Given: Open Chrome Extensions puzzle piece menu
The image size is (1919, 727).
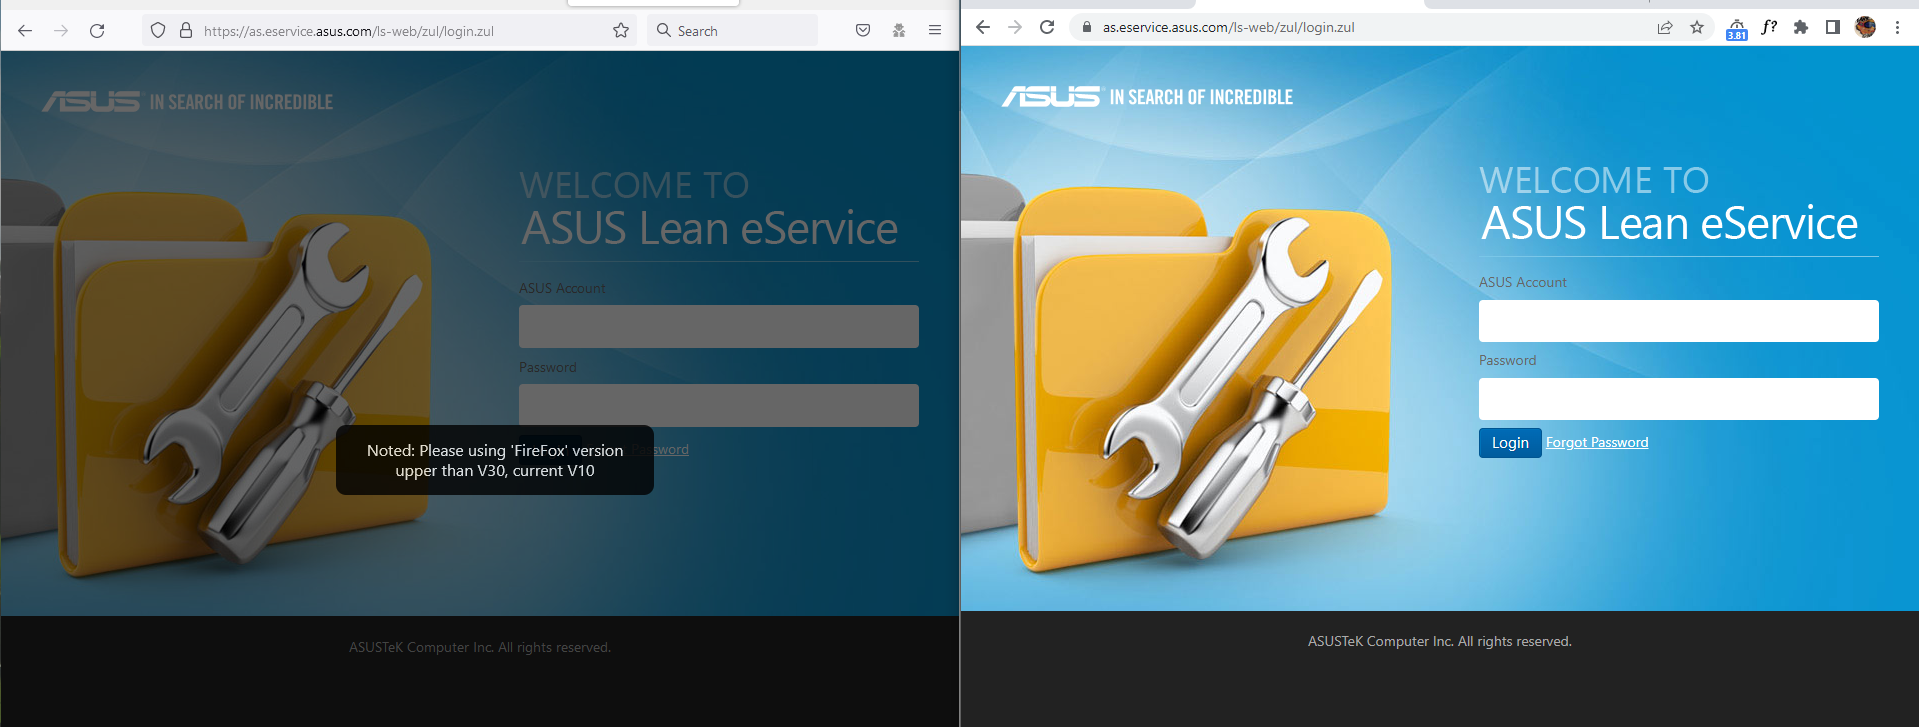Looking at the screenshot, I should point(1801,27).
